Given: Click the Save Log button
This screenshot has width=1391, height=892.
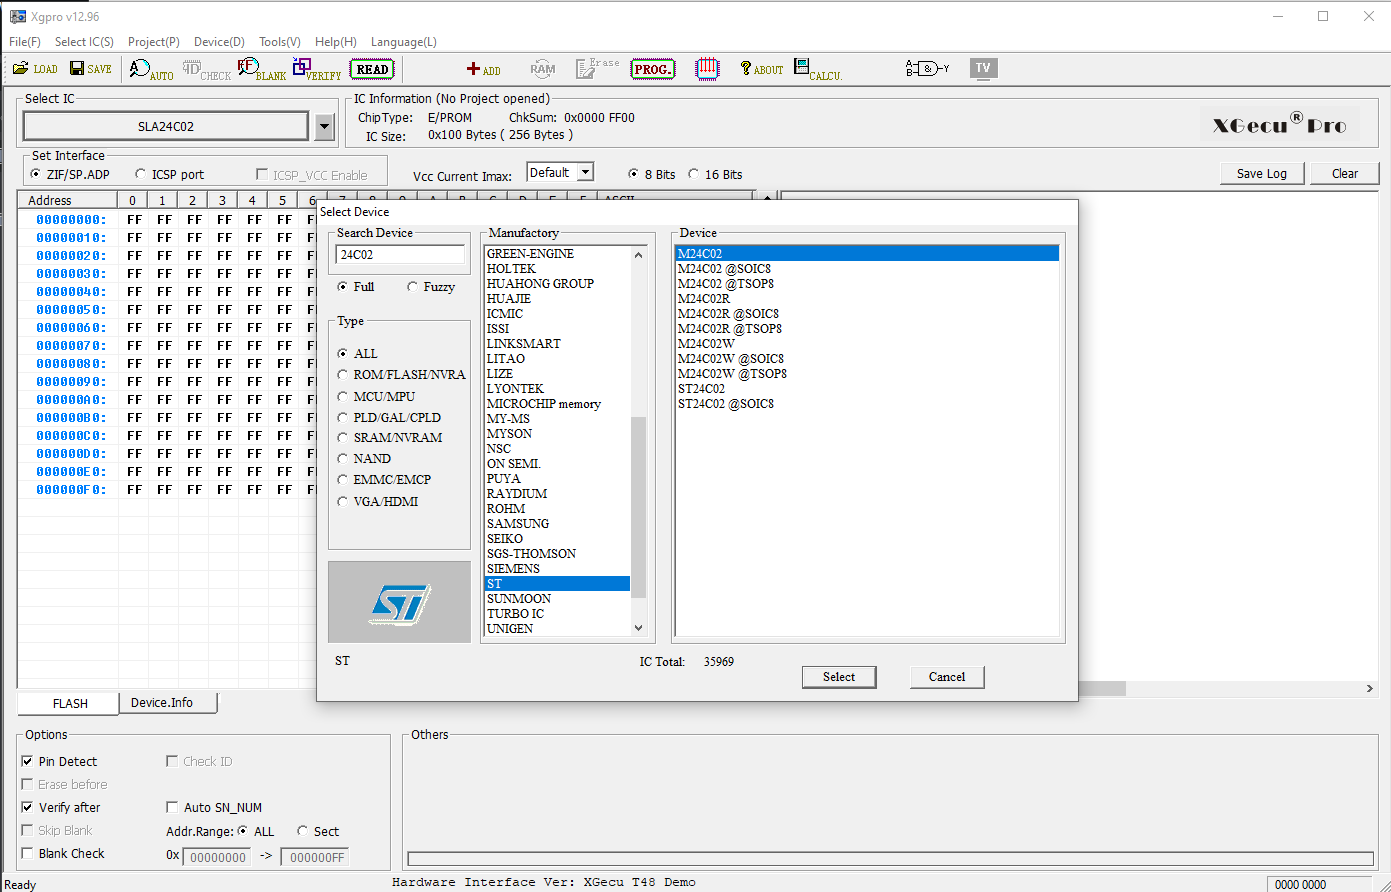Looking at the screenshot, I should point(1262,173).
